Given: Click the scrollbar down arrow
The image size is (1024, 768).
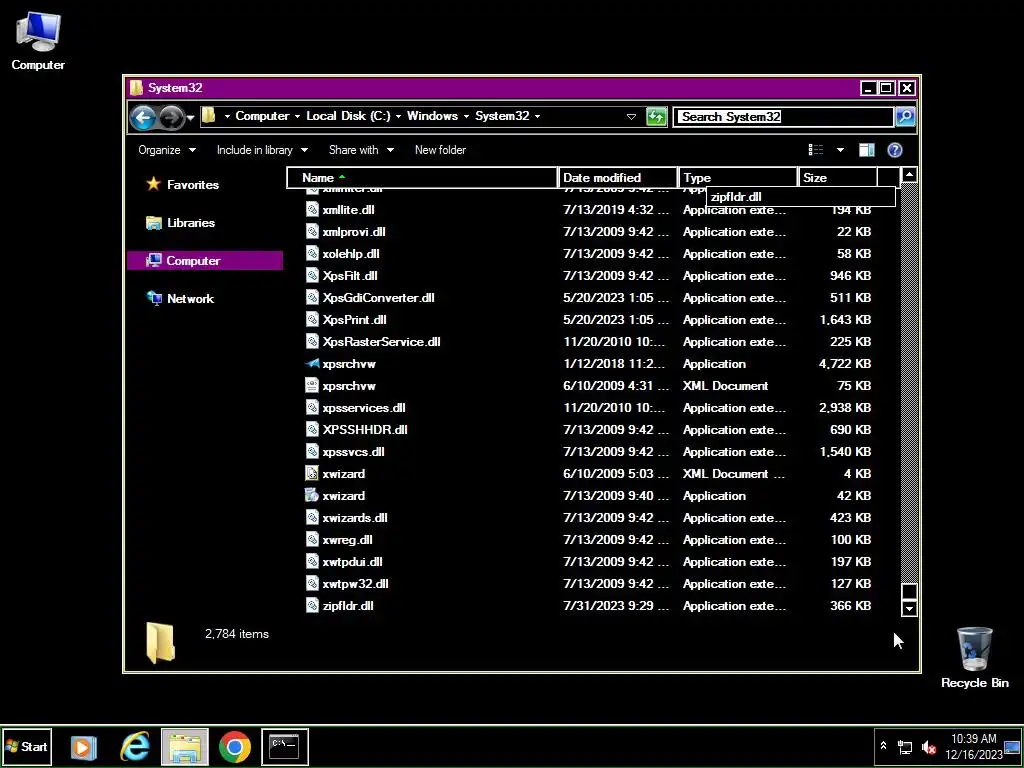Looking at the screenshot, I should tap(909, 609).
